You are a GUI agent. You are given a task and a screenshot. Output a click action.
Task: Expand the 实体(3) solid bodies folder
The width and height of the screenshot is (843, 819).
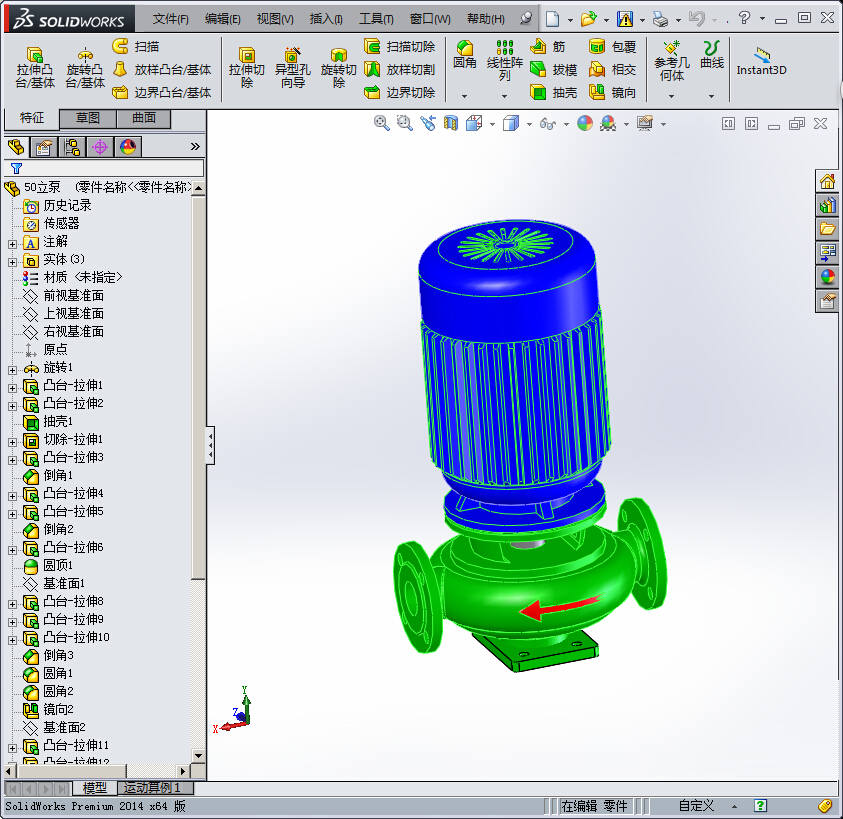[12, 262]
